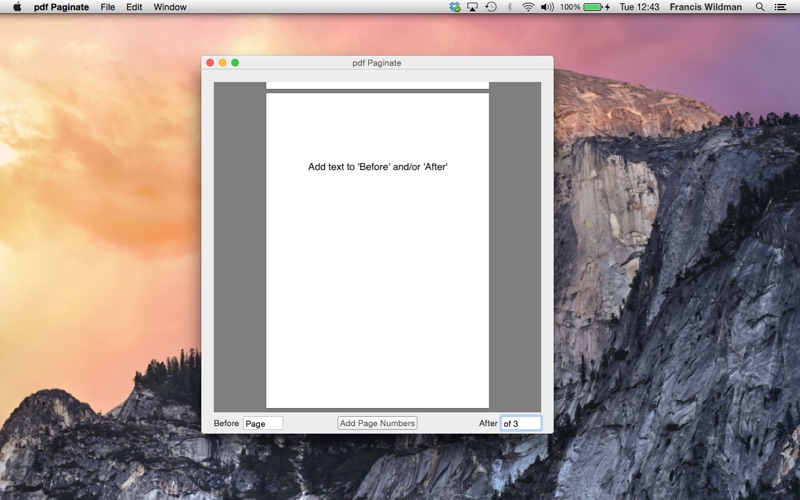Open Spotlight search magnifier
Image resolution: width=800 pixels, height=500 pixels.
tap(760, 7)
